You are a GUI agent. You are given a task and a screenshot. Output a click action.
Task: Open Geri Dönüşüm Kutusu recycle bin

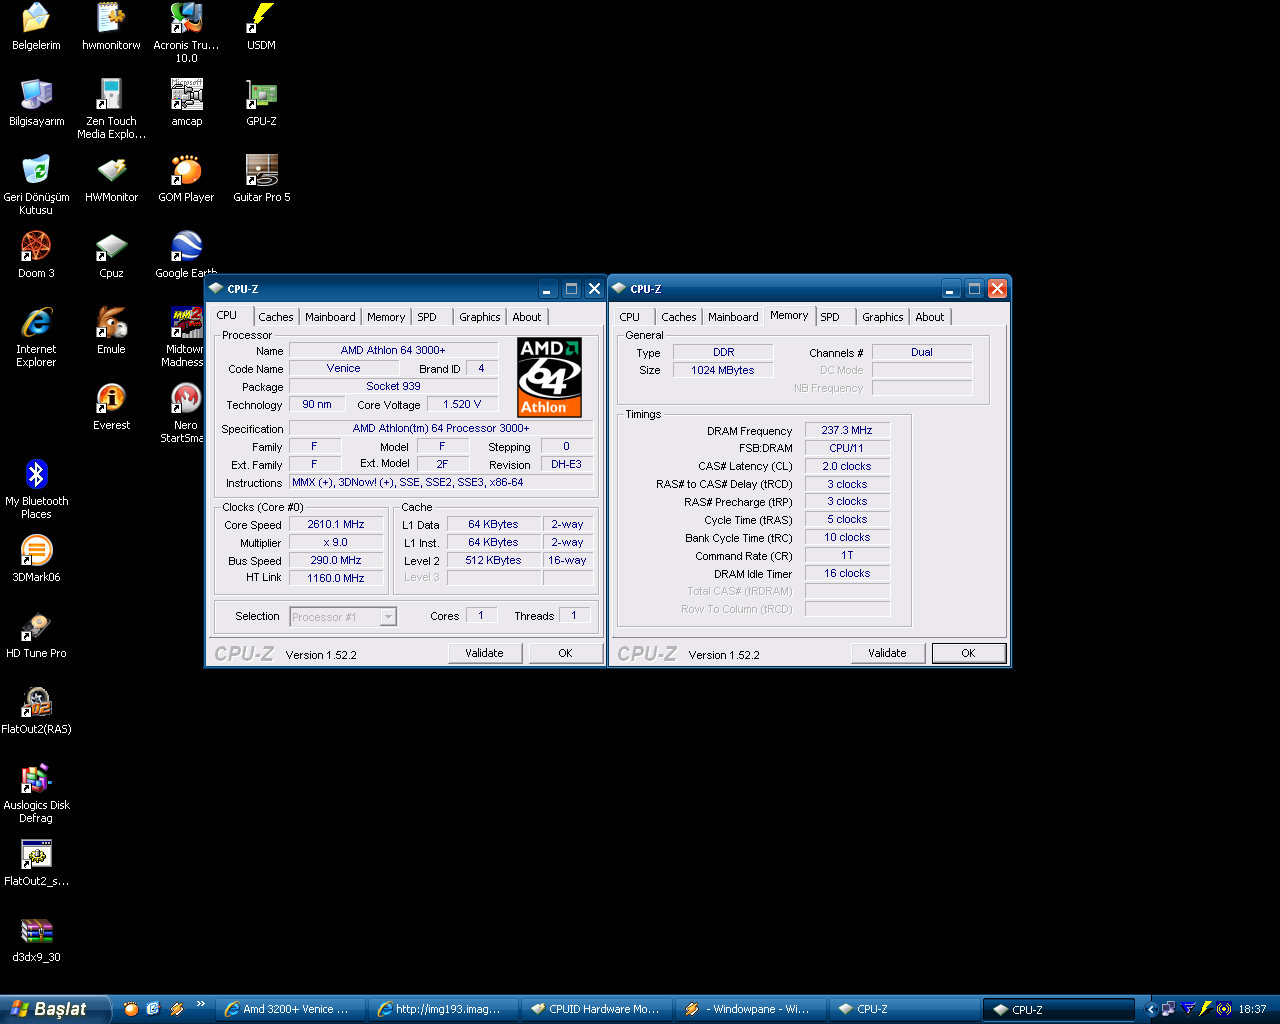tap(36, 185)
